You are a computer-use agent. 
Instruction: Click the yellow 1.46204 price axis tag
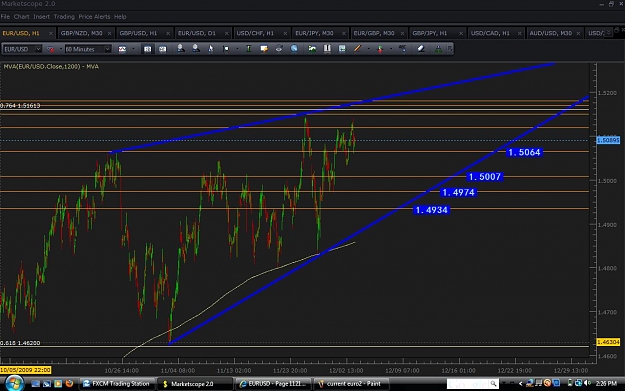tap(608, 342)
